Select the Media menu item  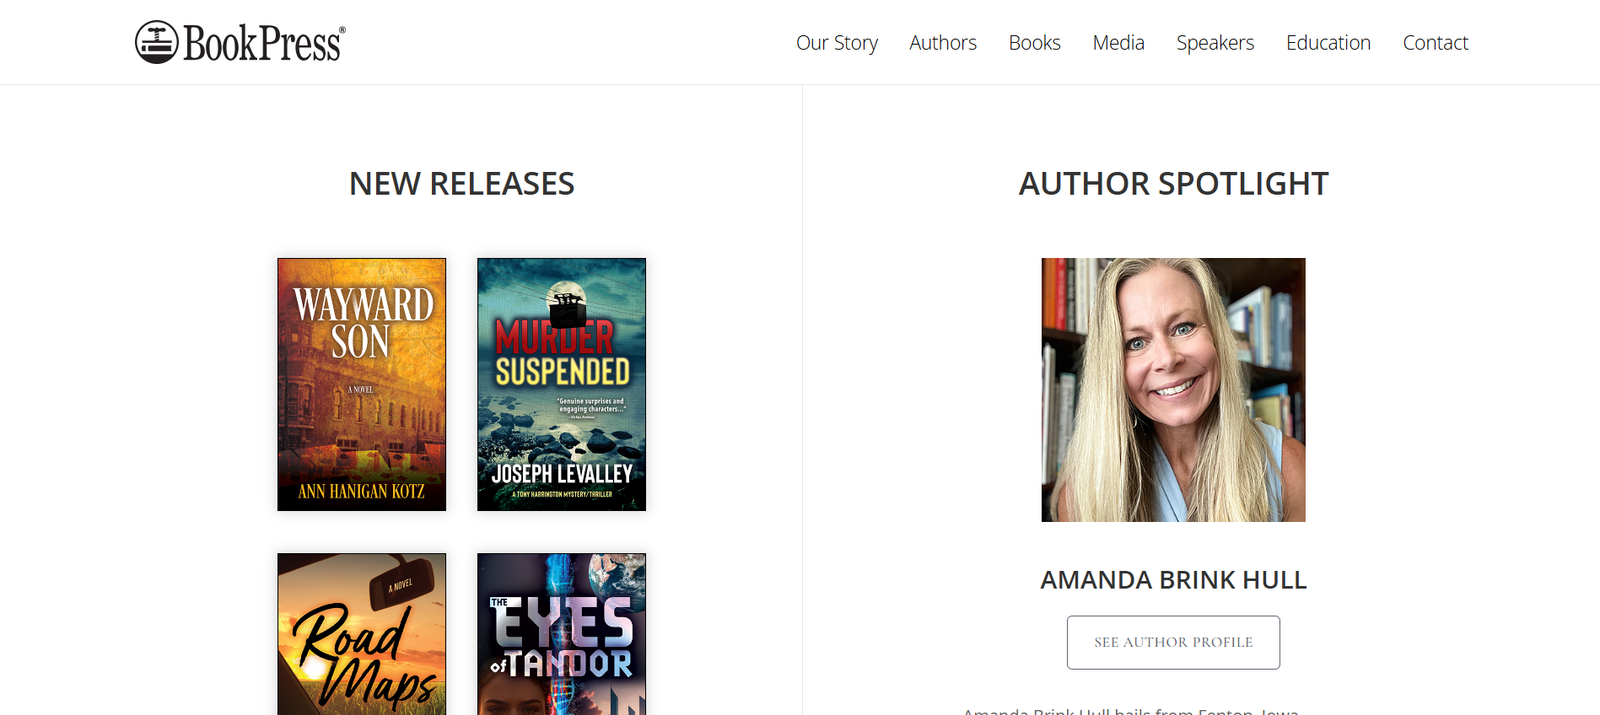pos(1118,43)
